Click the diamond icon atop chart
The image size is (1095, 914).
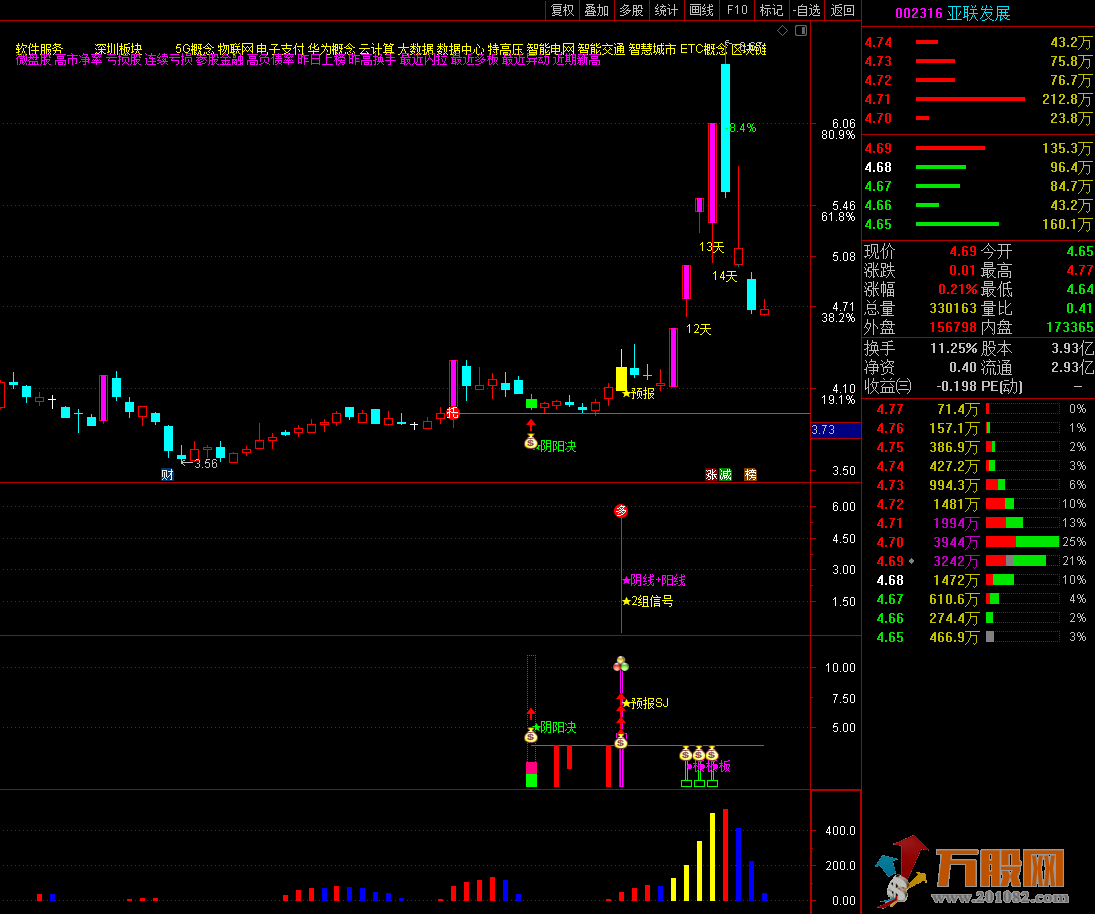[x=782, y=31]
